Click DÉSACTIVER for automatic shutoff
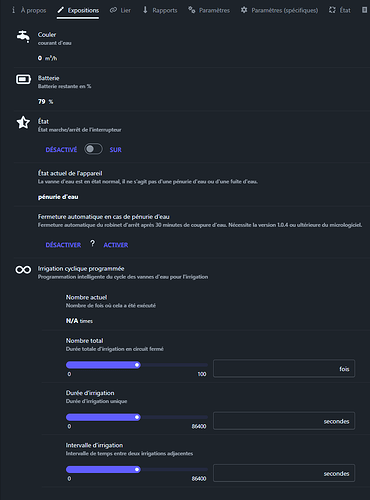 pos(63,245)
